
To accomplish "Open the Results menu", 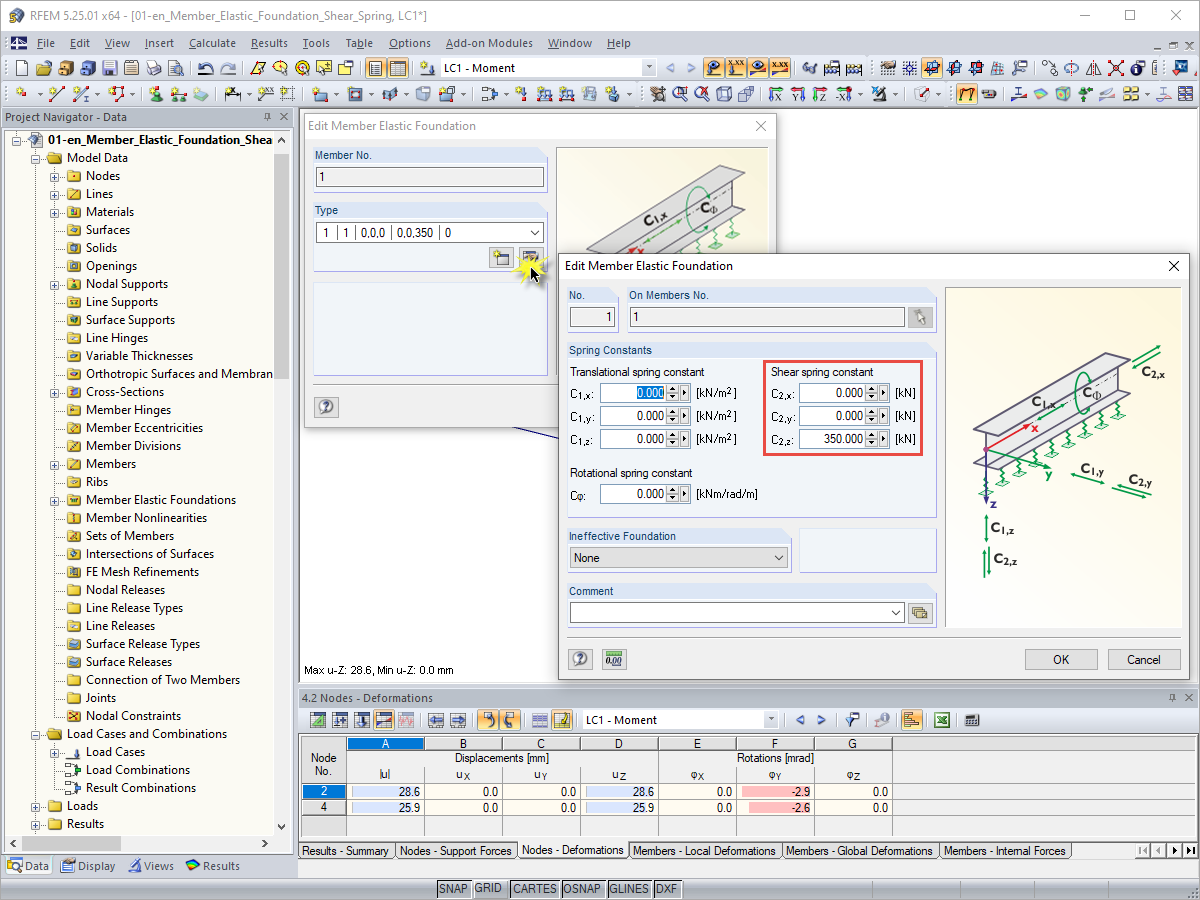I will click(x=269, y=43).
